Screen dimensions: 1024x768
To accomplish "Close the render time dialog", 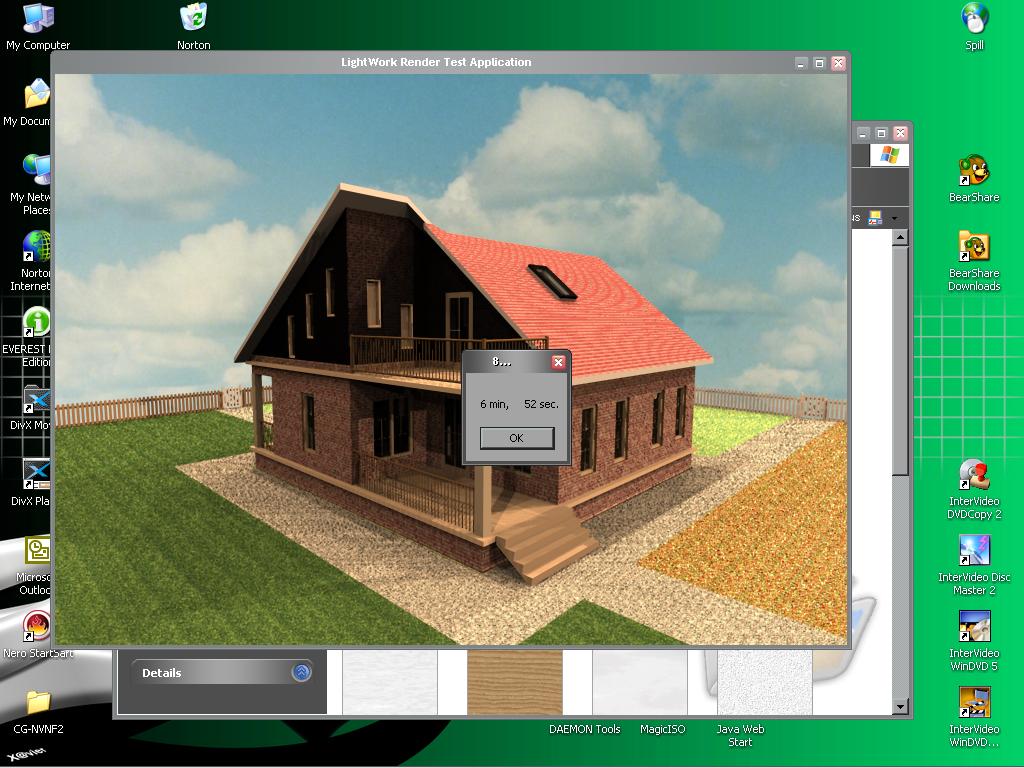I will 558,362.
